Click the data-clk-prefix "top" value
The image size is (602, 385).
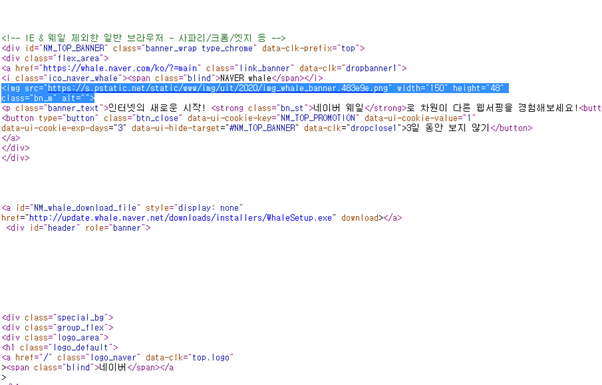[x=348, y=48]
